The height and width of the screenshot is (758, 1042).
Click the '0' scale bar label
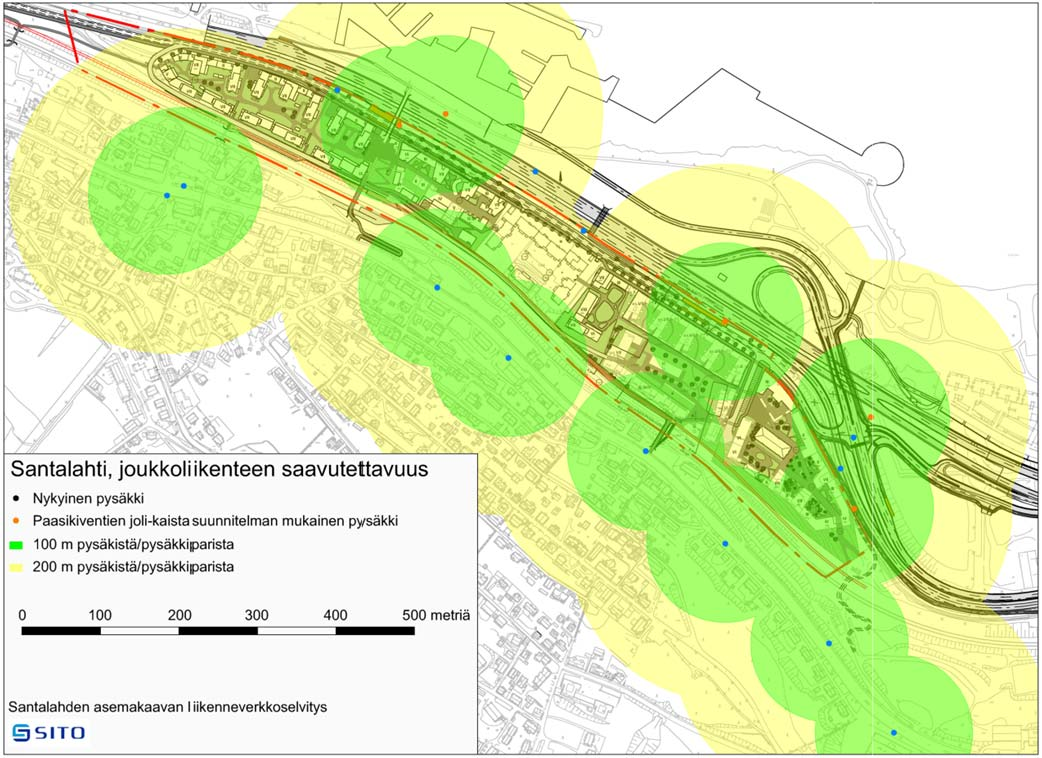23,615
